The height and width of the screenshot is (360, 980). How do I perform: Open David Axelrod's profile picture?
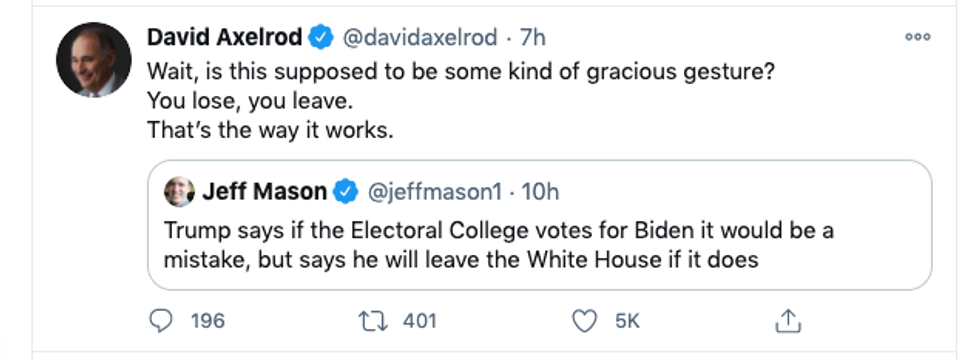coord(94,60)
